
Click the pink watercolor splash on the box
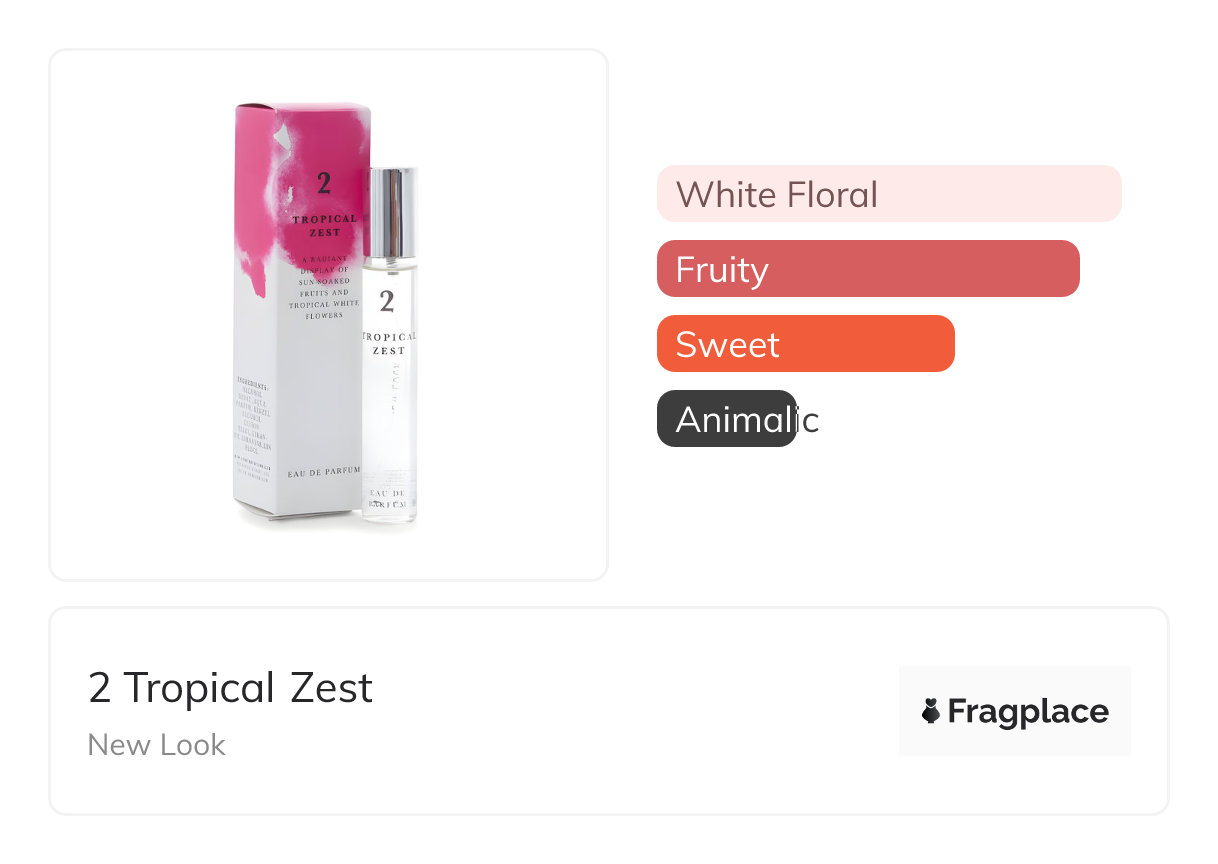[x=262, y=200]
